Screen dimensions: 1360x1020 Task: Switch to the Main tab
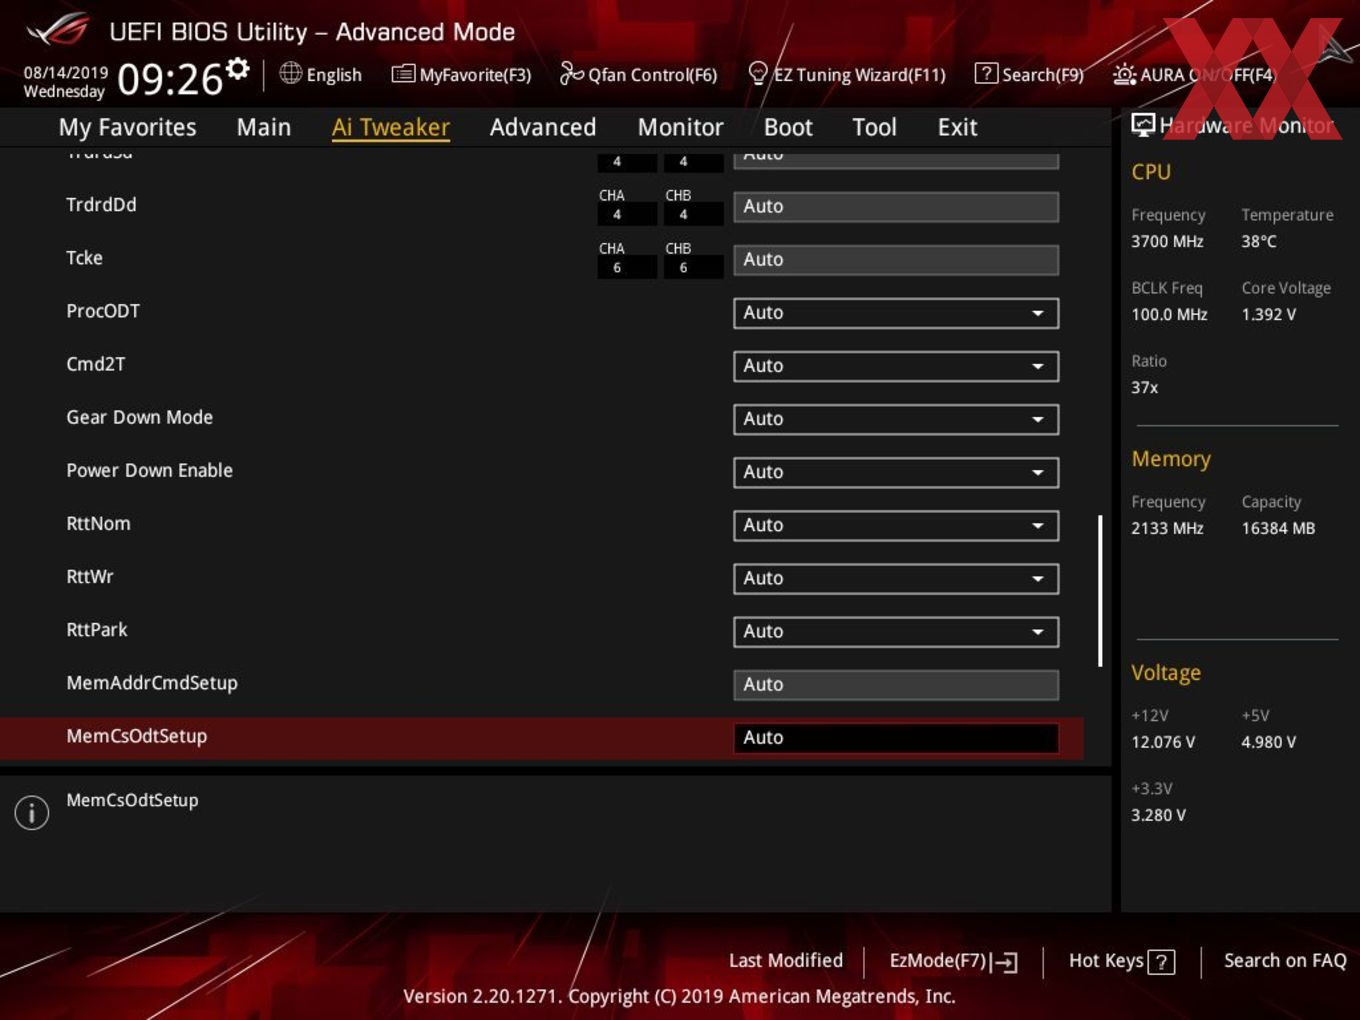tap(264, 127)
